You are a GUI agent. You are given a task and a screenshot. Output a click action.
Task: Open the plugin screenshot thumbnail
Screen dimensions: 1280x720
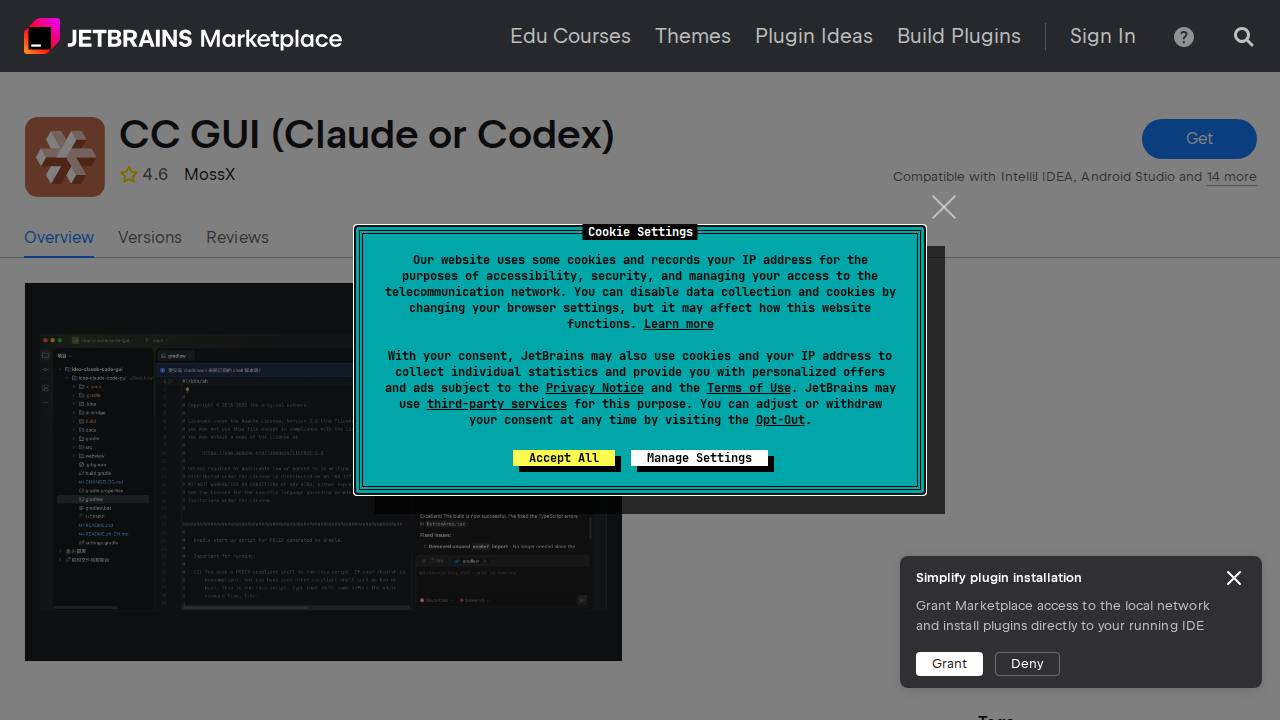coord(323,472)
